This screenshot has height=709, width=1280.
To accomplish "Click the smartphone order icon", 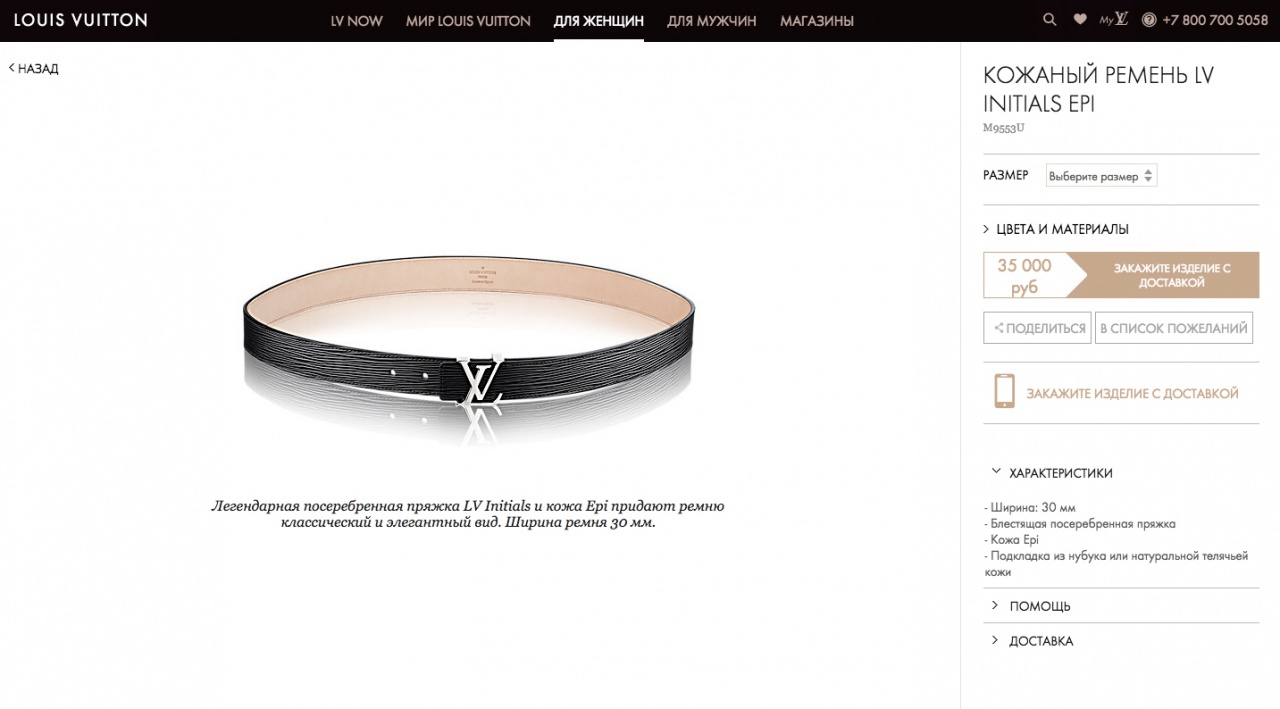I will pos(1004,391).
